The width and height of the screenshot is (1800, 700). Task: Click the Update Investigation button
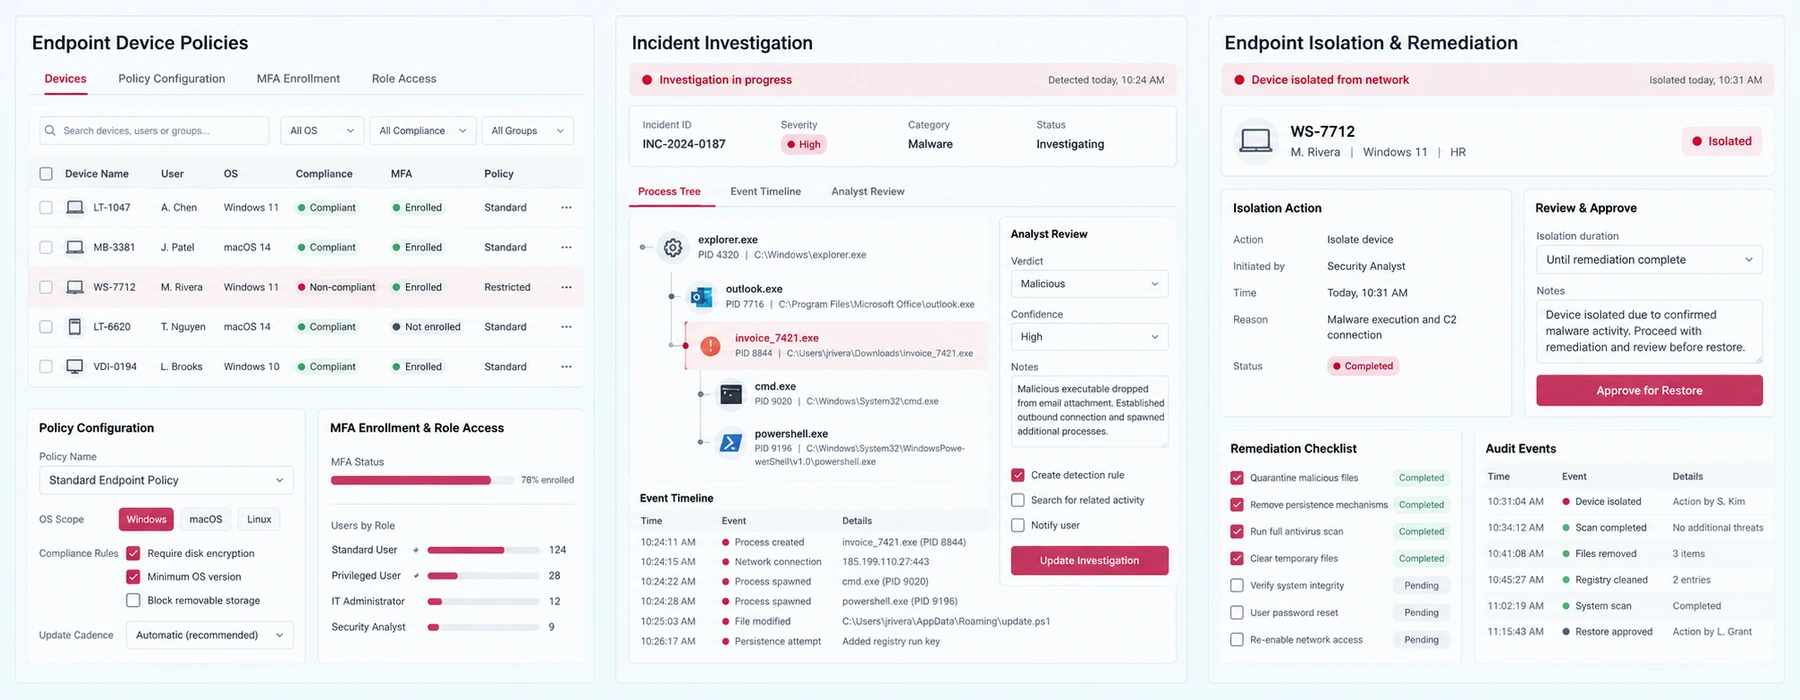point(1089,561)
